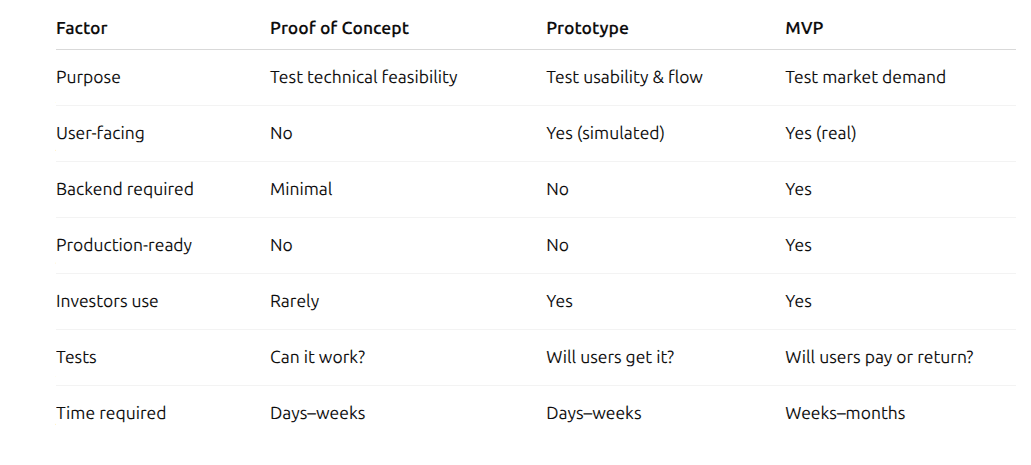Click the 'Will users pay or return?' cell

pos(879,357)
